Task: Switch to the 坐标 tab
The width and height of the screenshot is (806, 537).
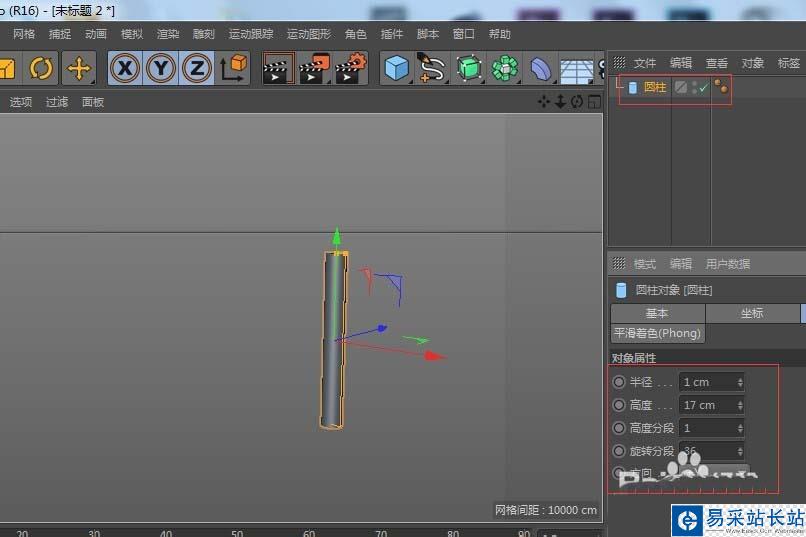Action: tap(753, 313)
